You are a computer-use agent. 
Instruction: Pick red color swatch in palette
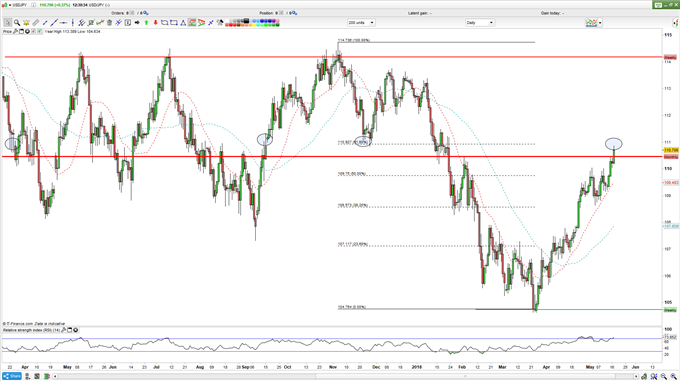[x=231, y=25]
